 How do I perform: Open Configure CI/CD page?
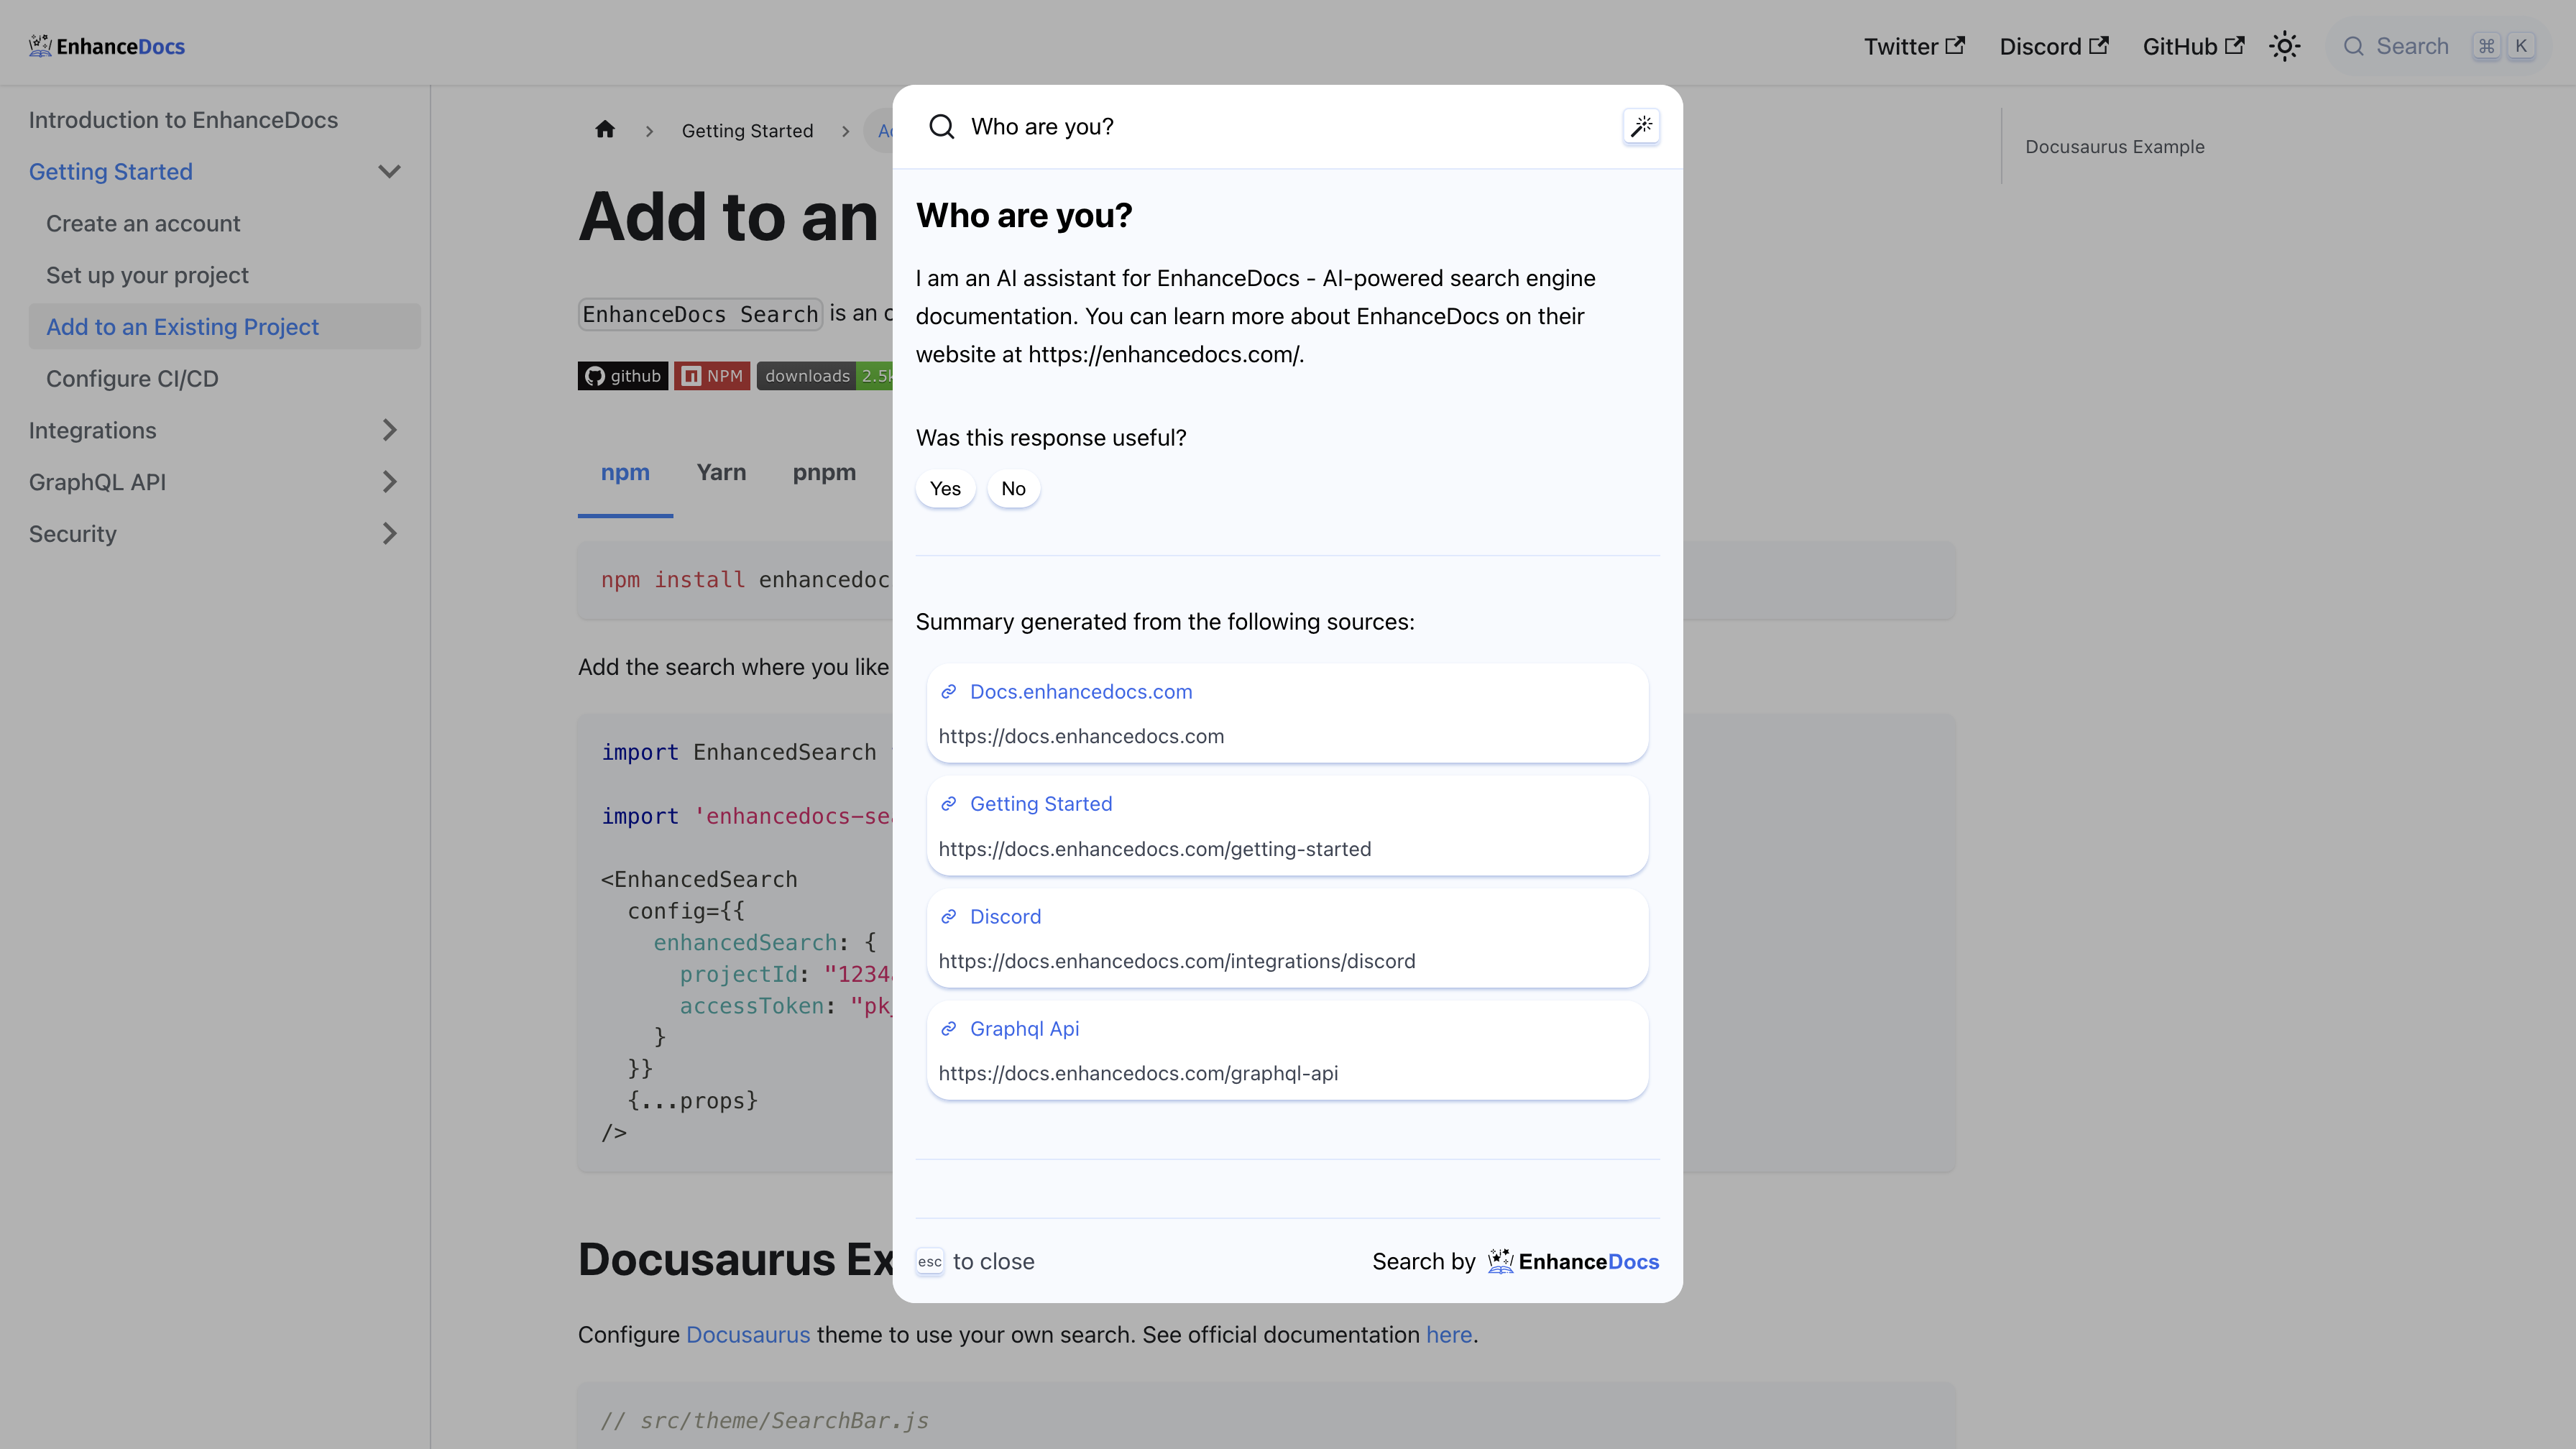coord(132,379)
